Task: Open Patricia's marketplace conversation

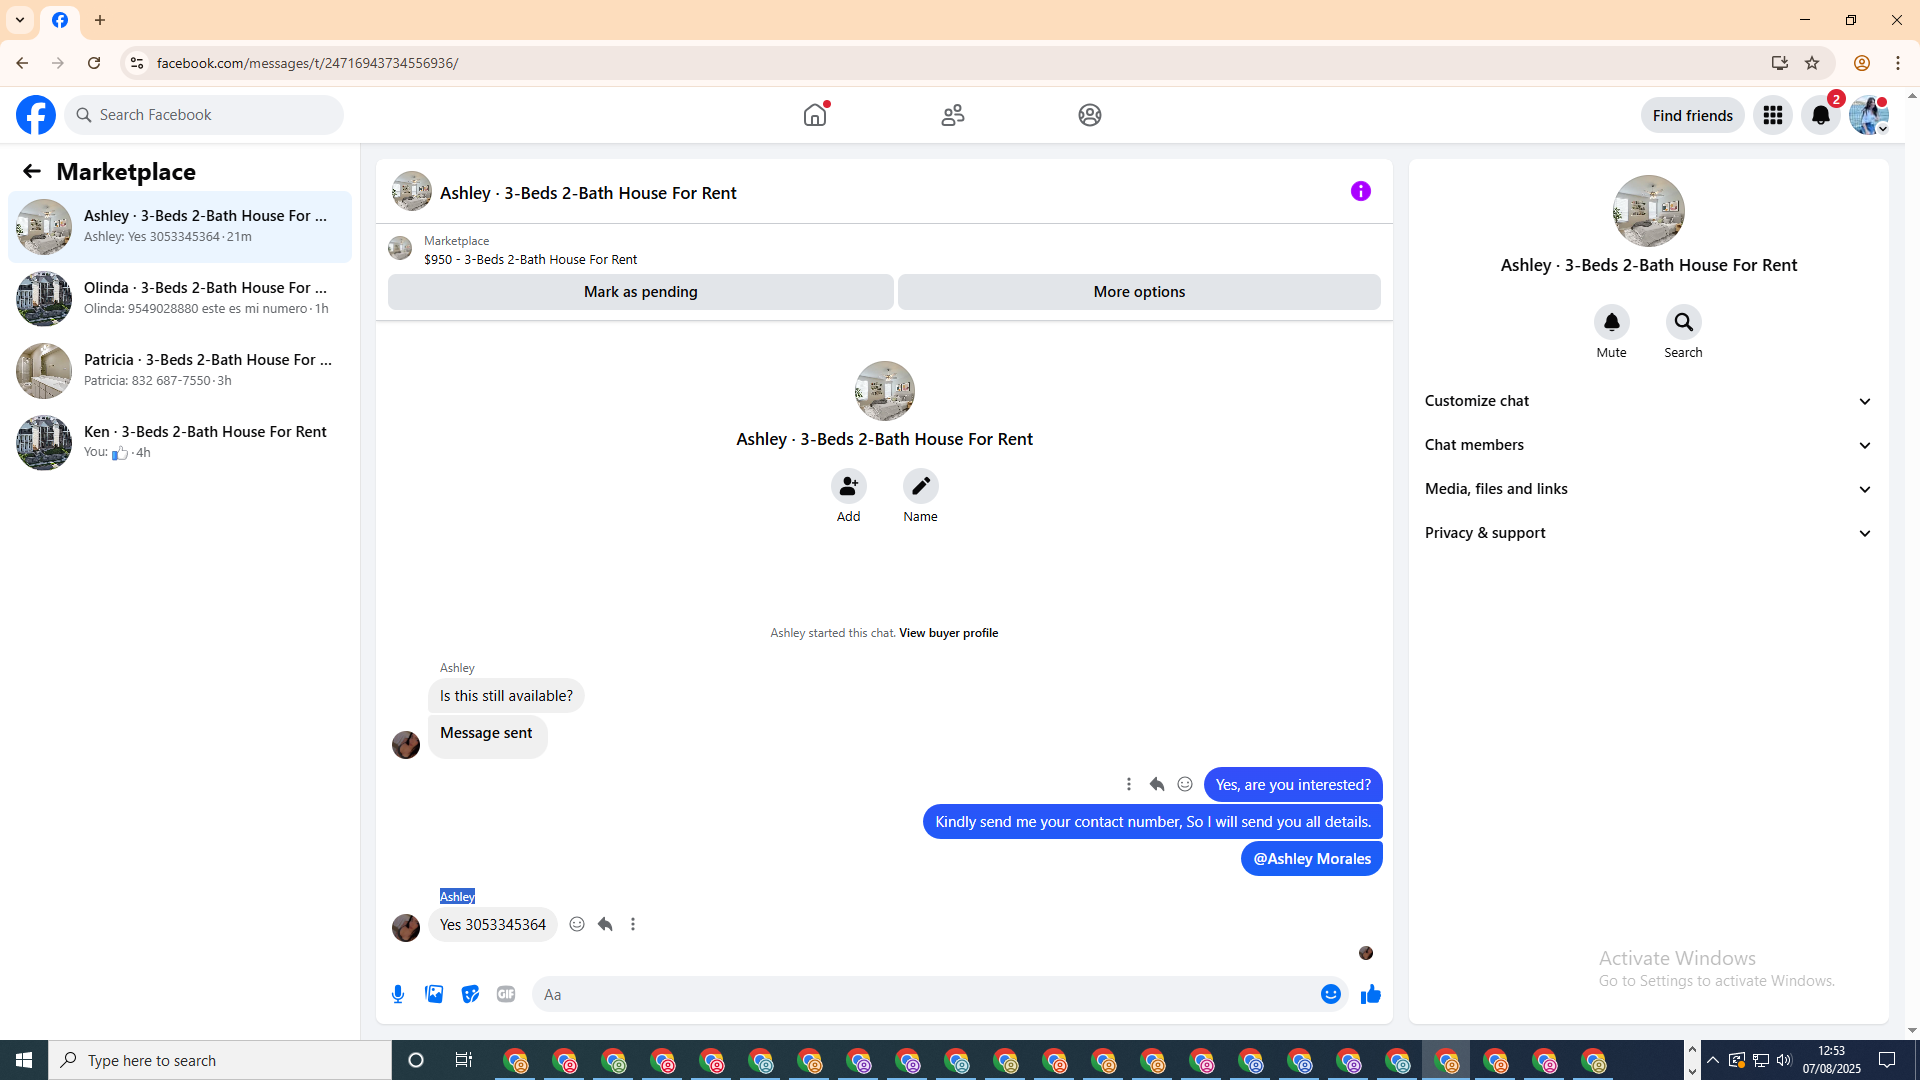Action: [180, 370]
